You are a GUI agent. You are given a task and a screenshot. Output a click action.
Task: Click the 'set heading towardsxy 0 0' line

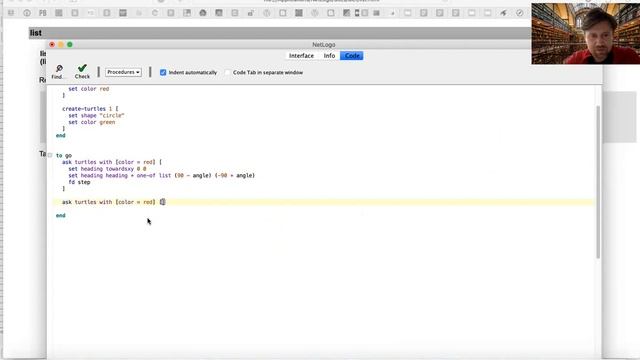tap(107, 169)
